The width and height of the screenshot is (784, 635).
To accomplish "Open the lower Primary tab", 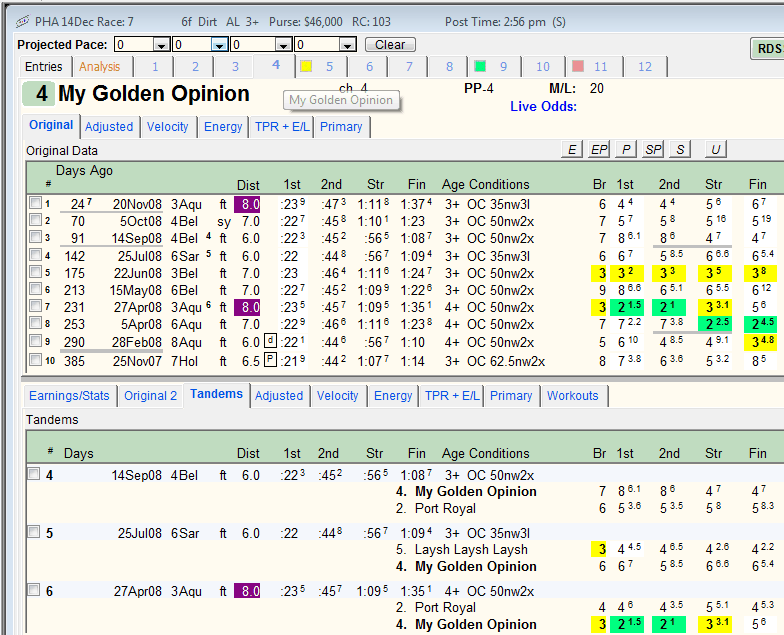I will 511,396.
